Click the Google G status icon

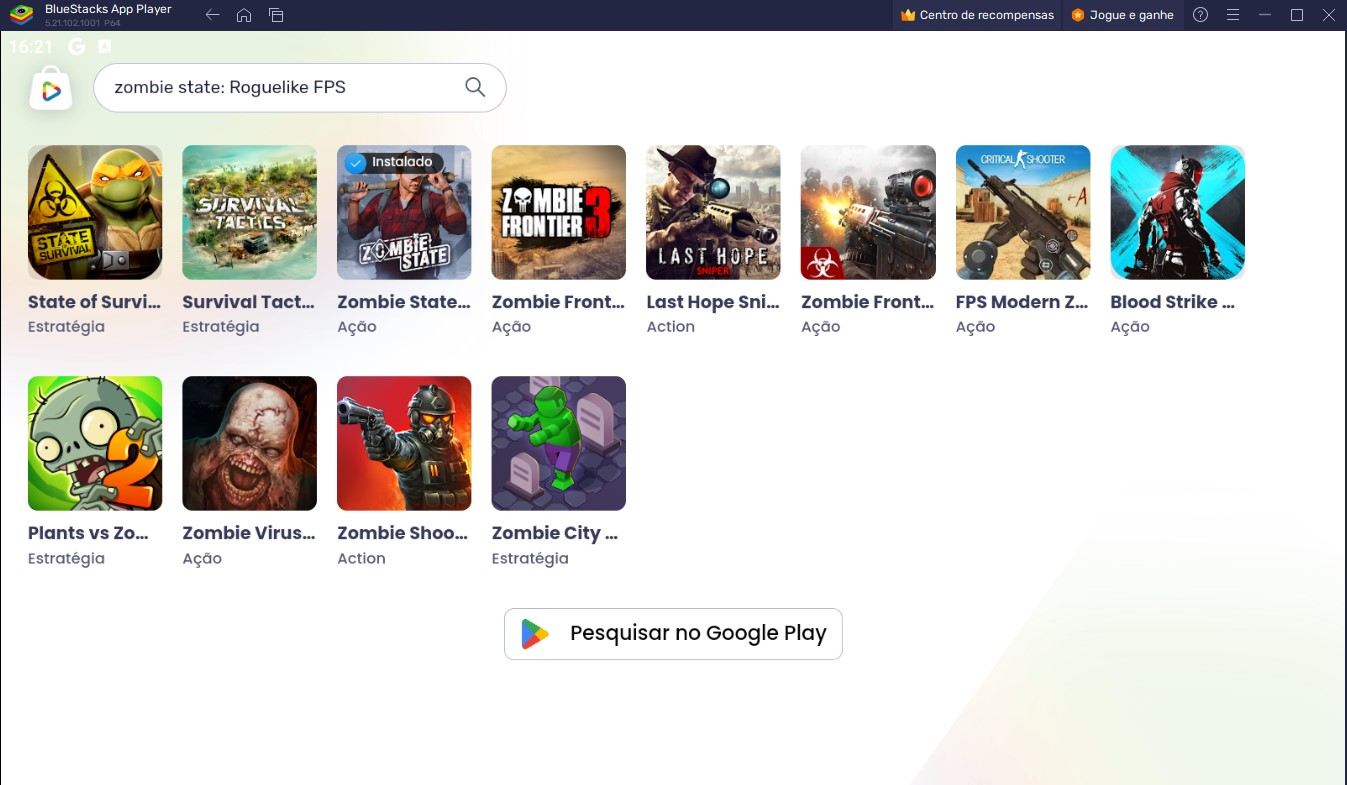coord(77,46)
